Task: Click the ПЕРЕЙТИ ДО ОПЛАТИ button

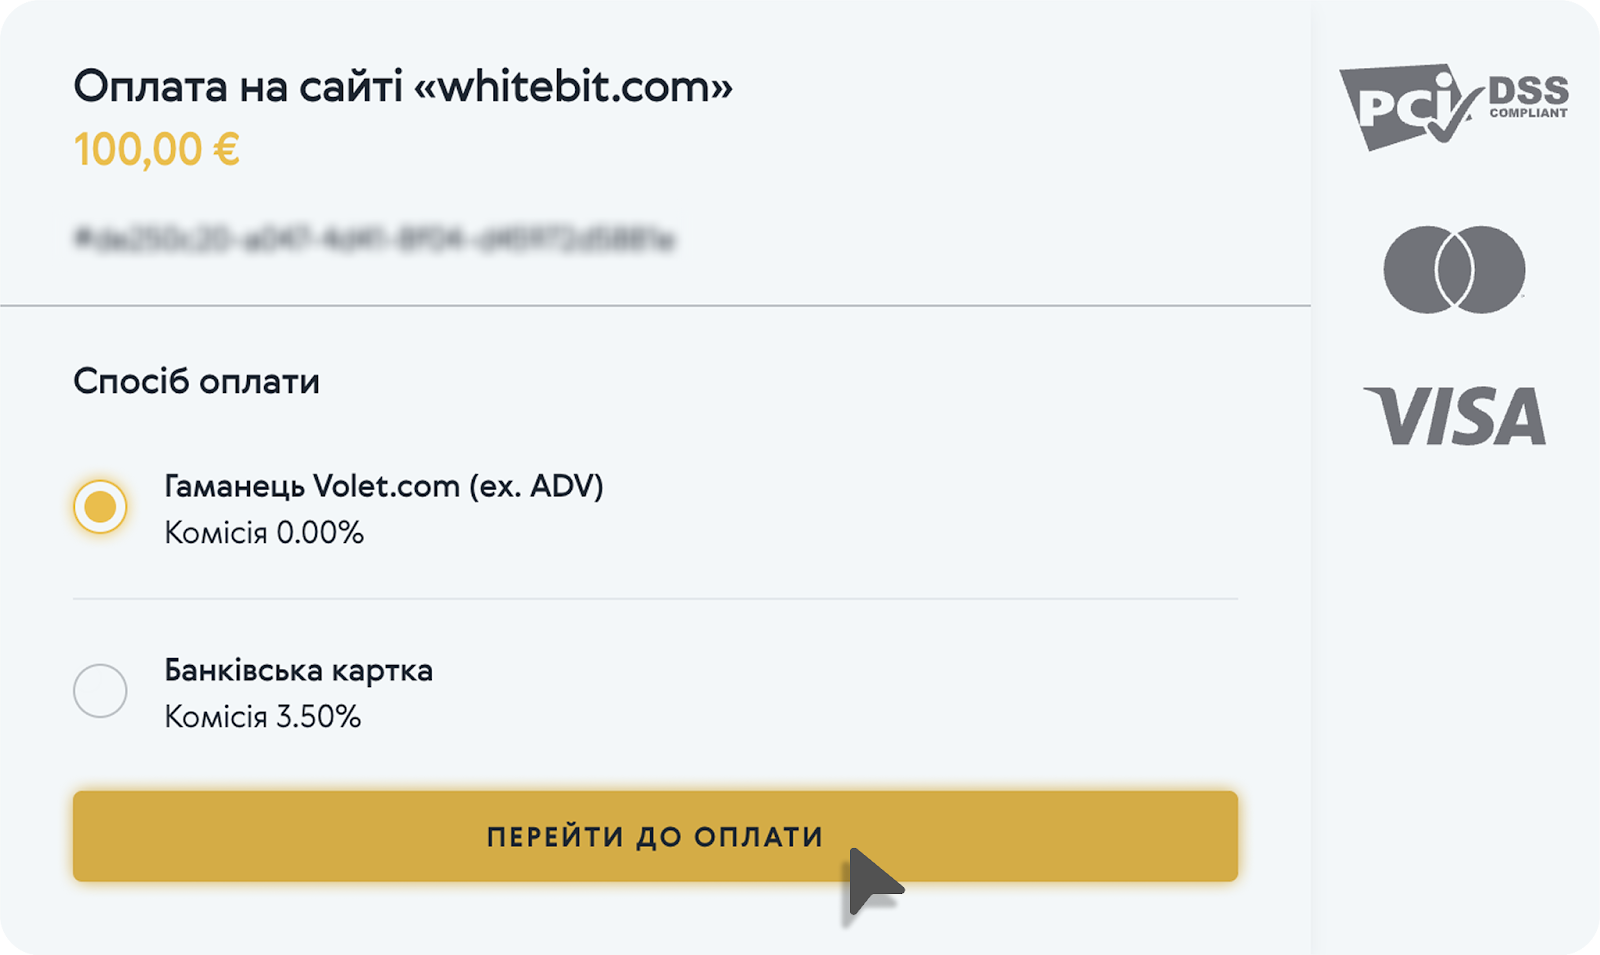Action: click(655, 836)
